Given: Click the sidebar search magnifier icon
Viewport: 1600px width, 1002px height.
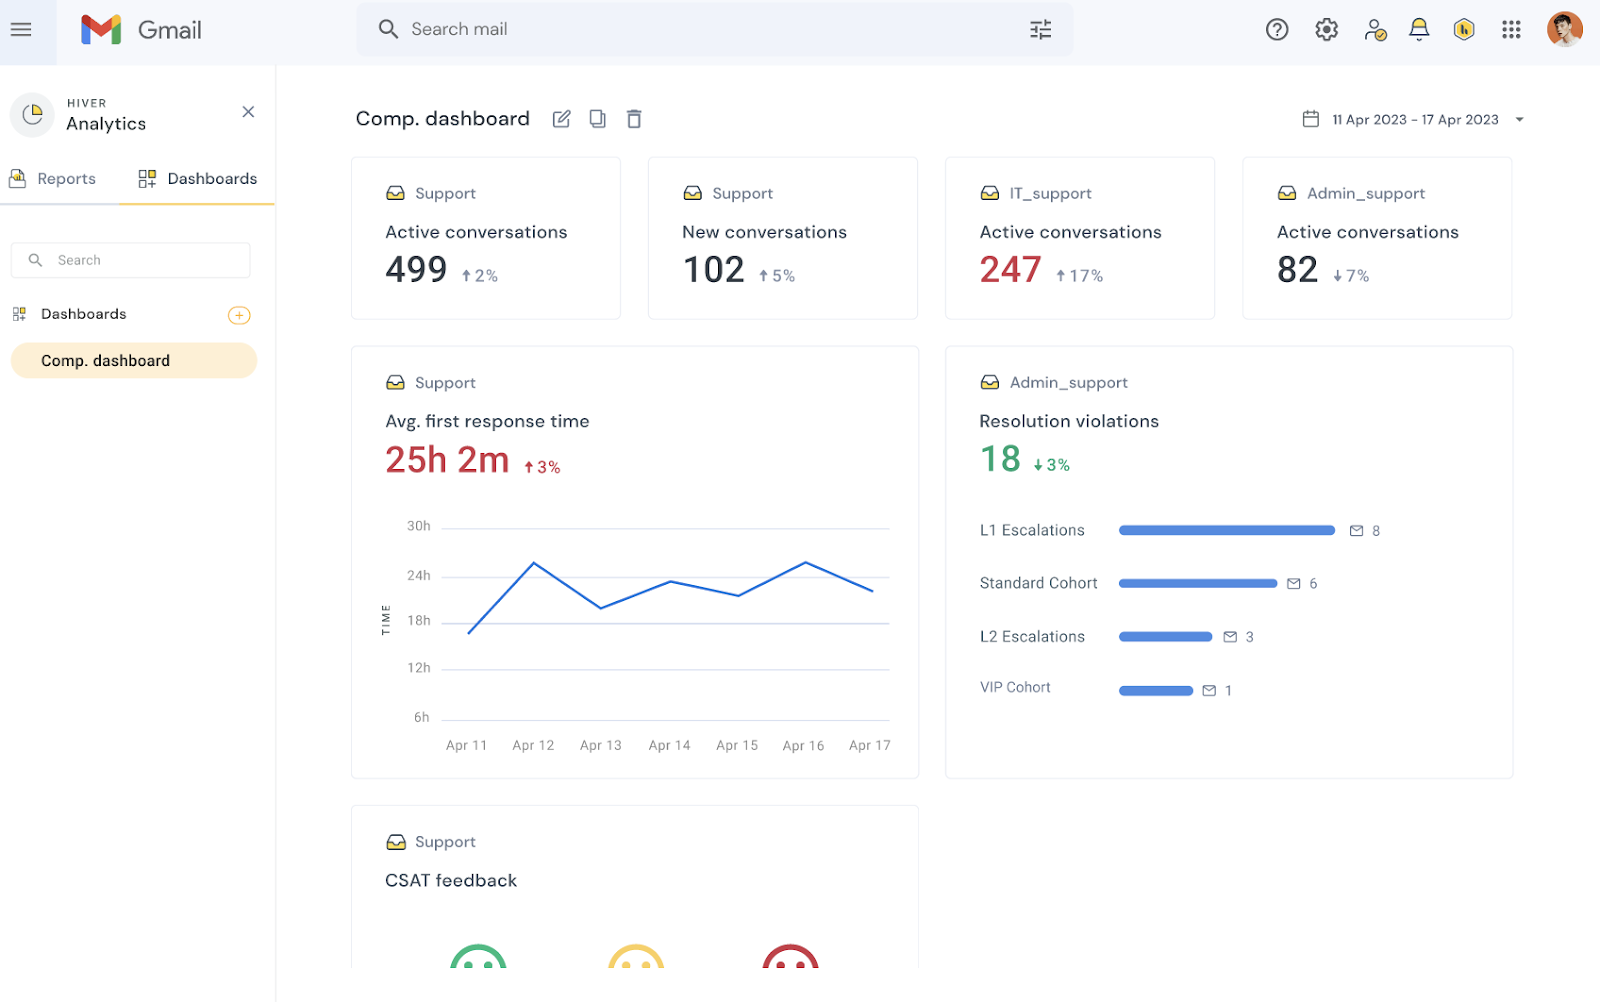Looking at the screenshot, I should [x=35, y=260].
